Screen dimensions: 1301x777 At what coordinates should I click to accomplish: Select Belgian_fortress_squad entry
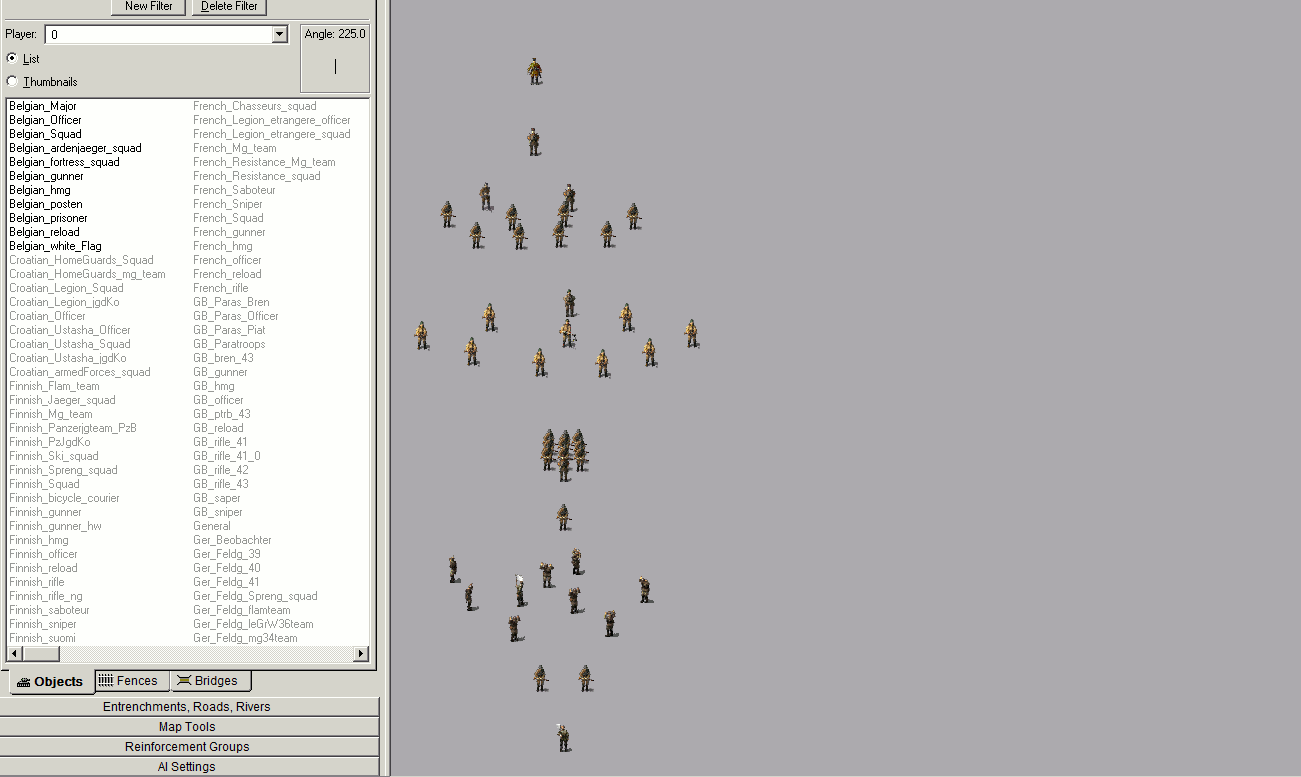64,162
